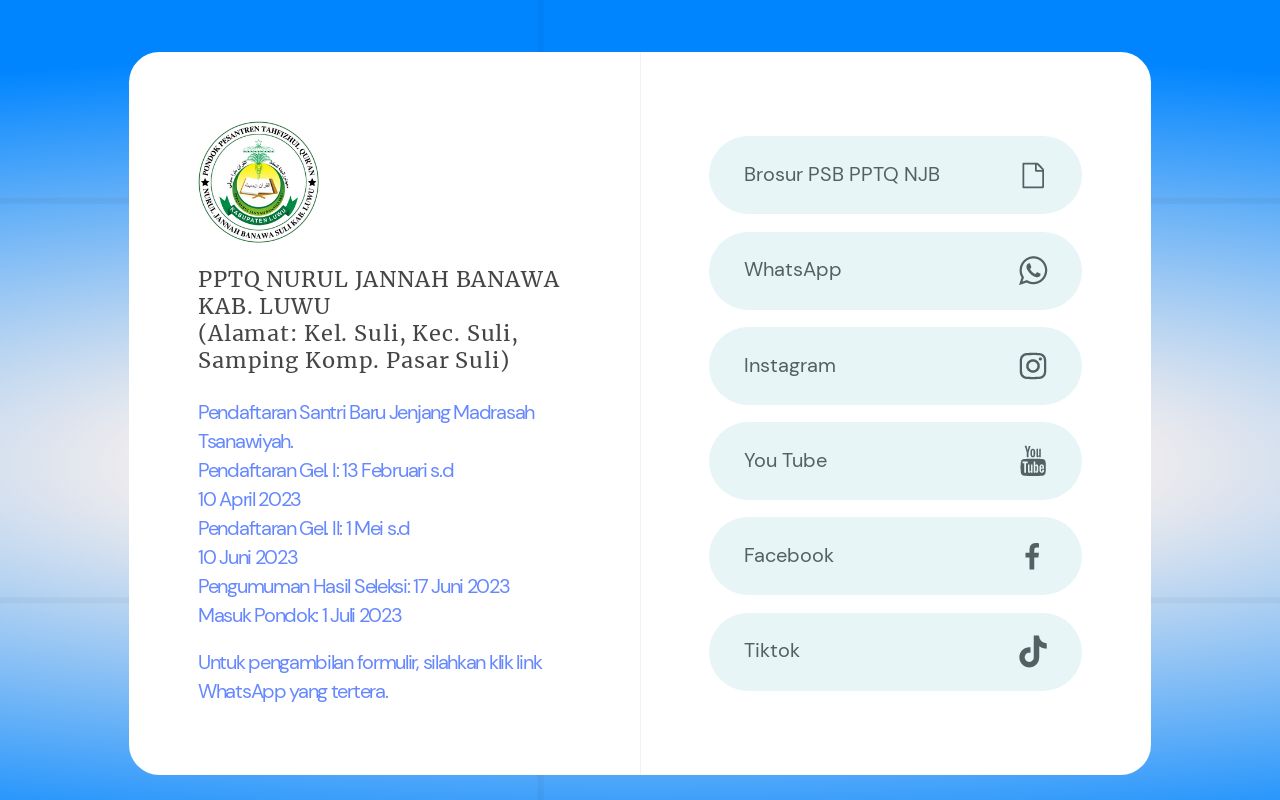Go to the Instagram link label

pyautogui.click(x=789, y=366)
